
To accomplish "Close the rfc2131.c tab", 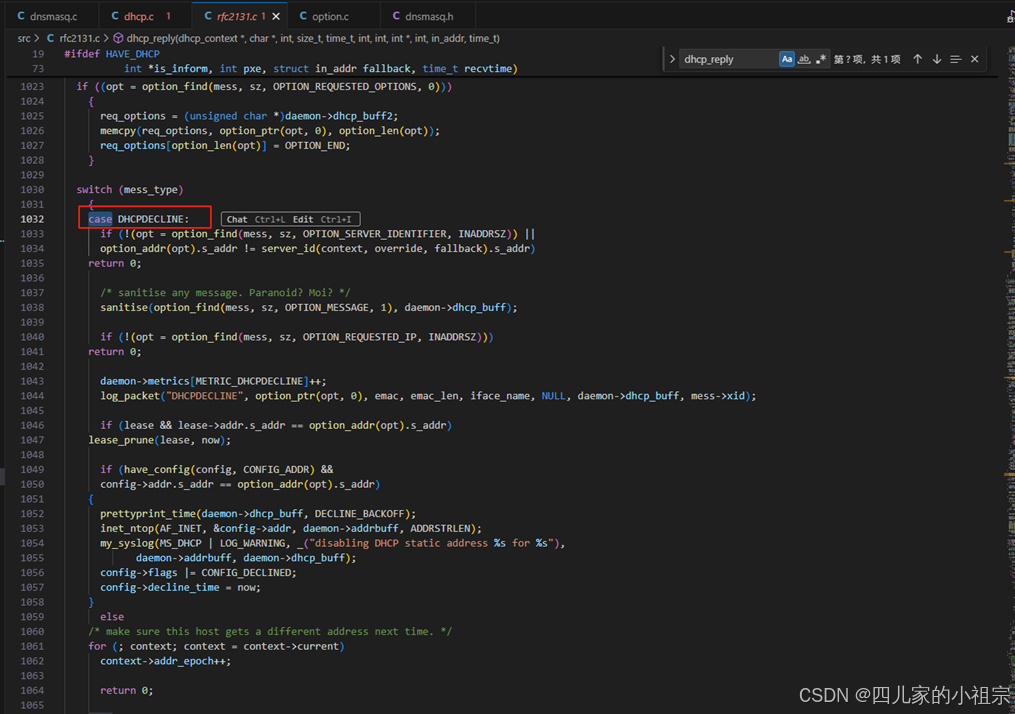I will click(276, 16).
